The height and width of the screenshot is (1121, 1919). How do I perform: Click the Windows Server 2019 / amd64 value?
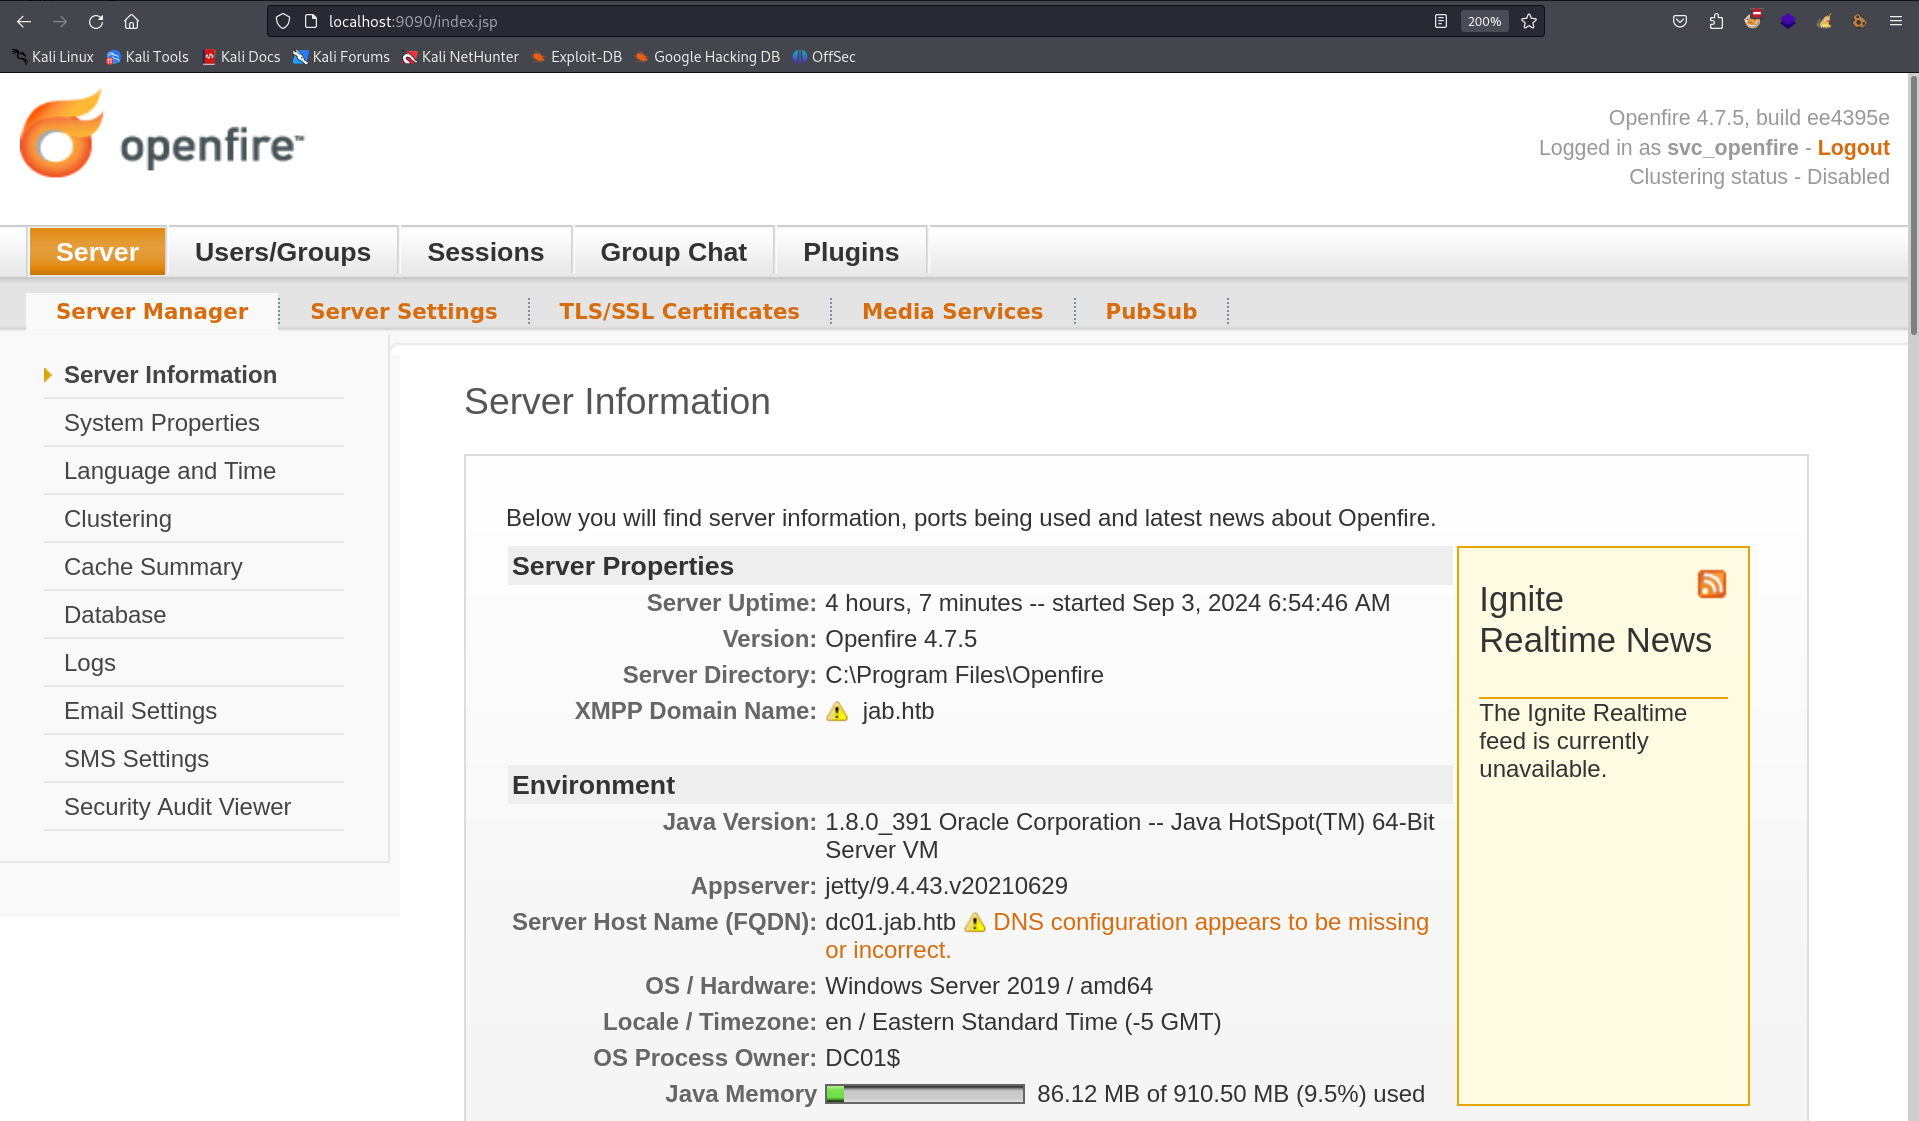[x=989, y=986]
